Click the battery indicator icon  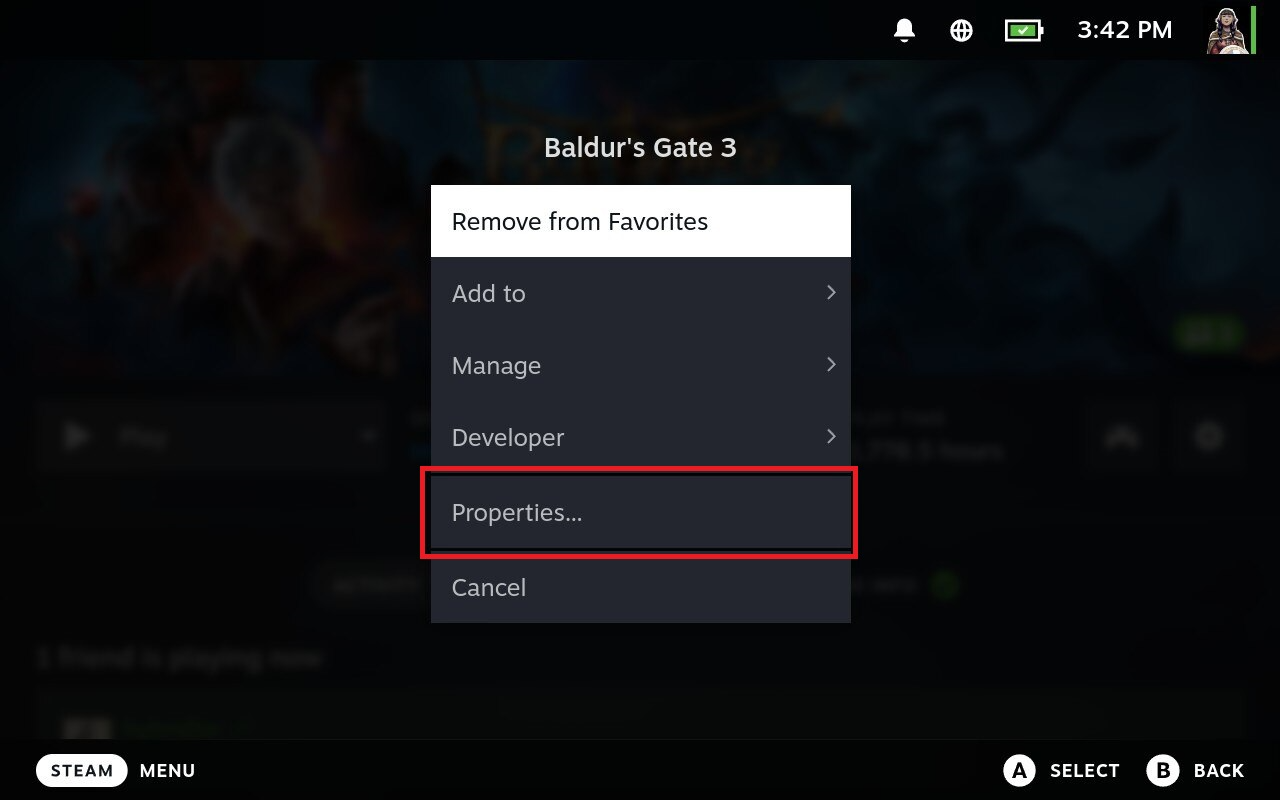pyautogui.click(x=1024, y=30)
